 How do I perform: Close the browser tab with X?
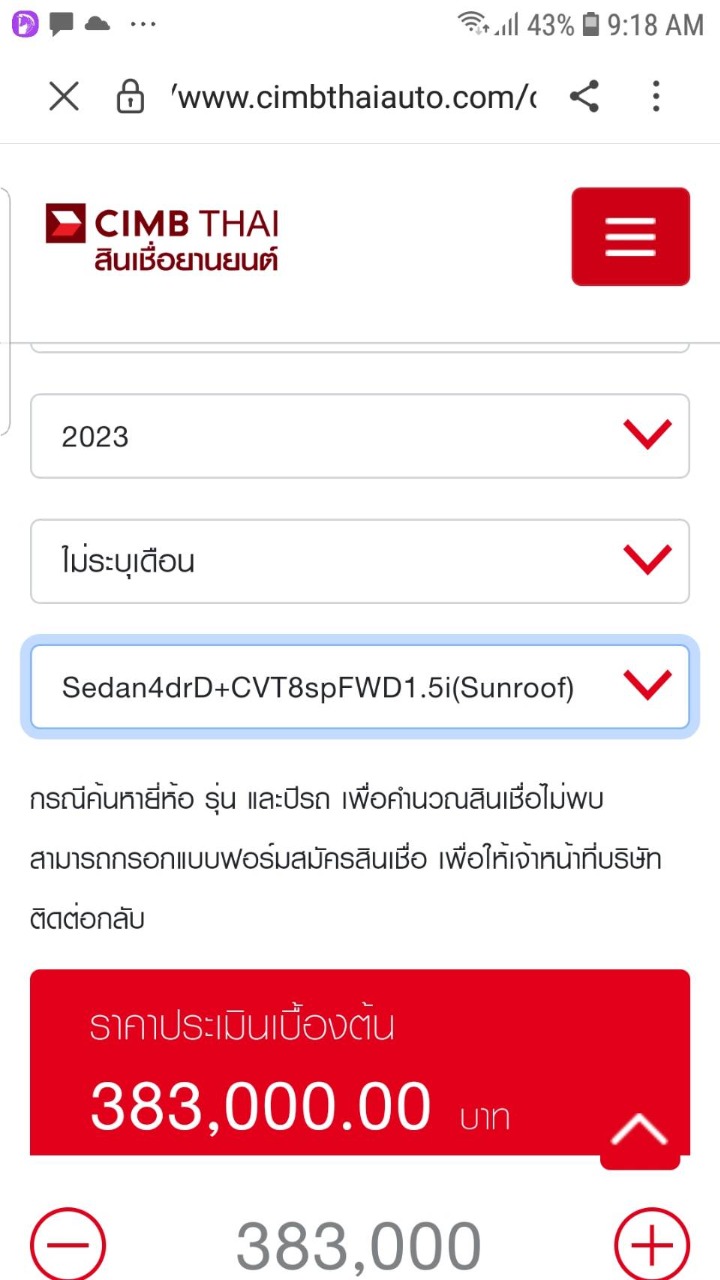coord(64,97)
